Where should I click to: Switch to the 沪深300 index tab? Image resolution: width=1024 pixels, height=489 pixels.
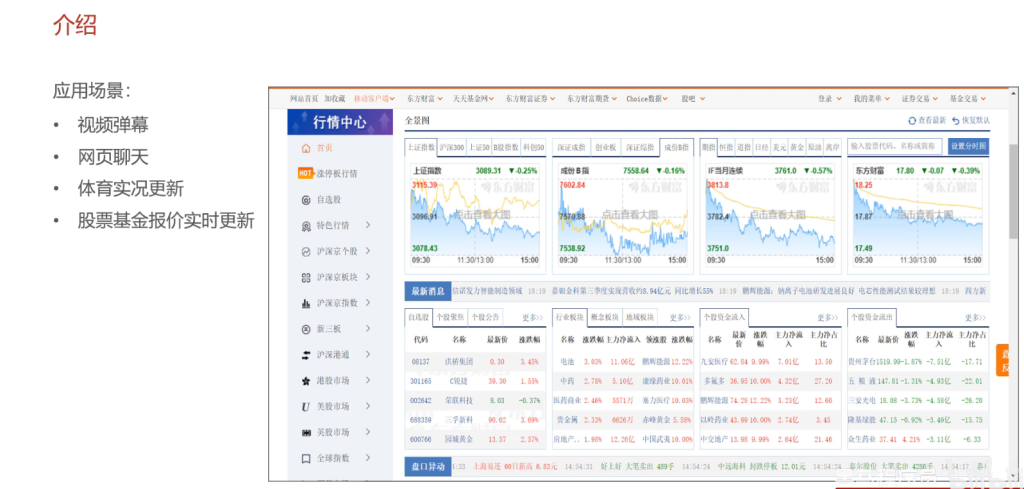click(452, 147)
